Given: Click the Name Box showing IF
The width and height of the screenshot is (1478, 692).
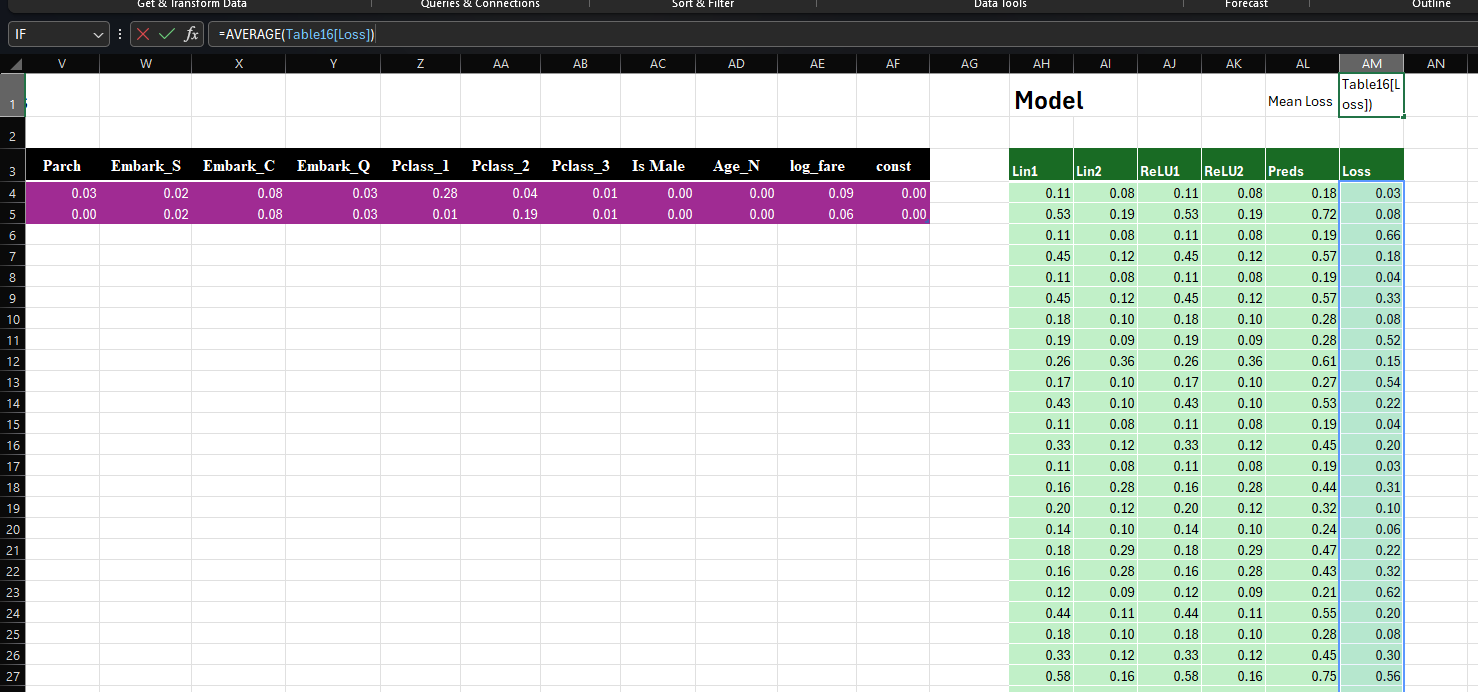Looking at the screenshot, I should (50, 35).
